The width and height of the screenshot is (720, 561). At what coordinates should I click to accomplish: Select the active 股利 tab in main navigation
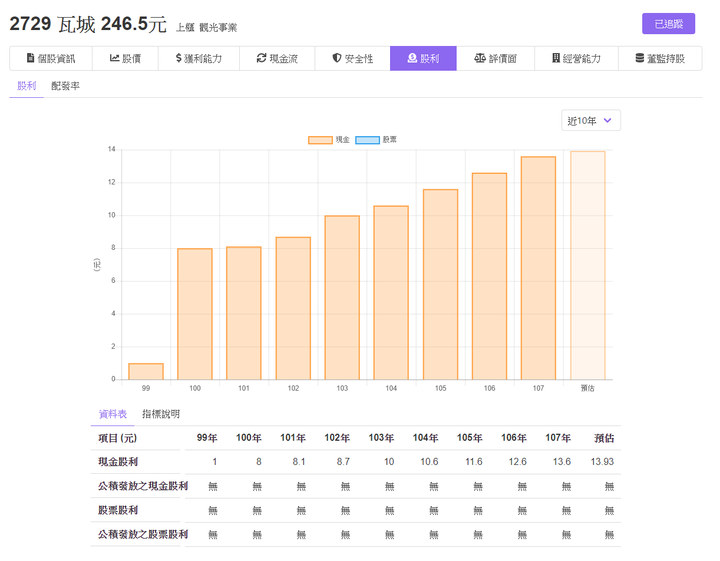423,58
